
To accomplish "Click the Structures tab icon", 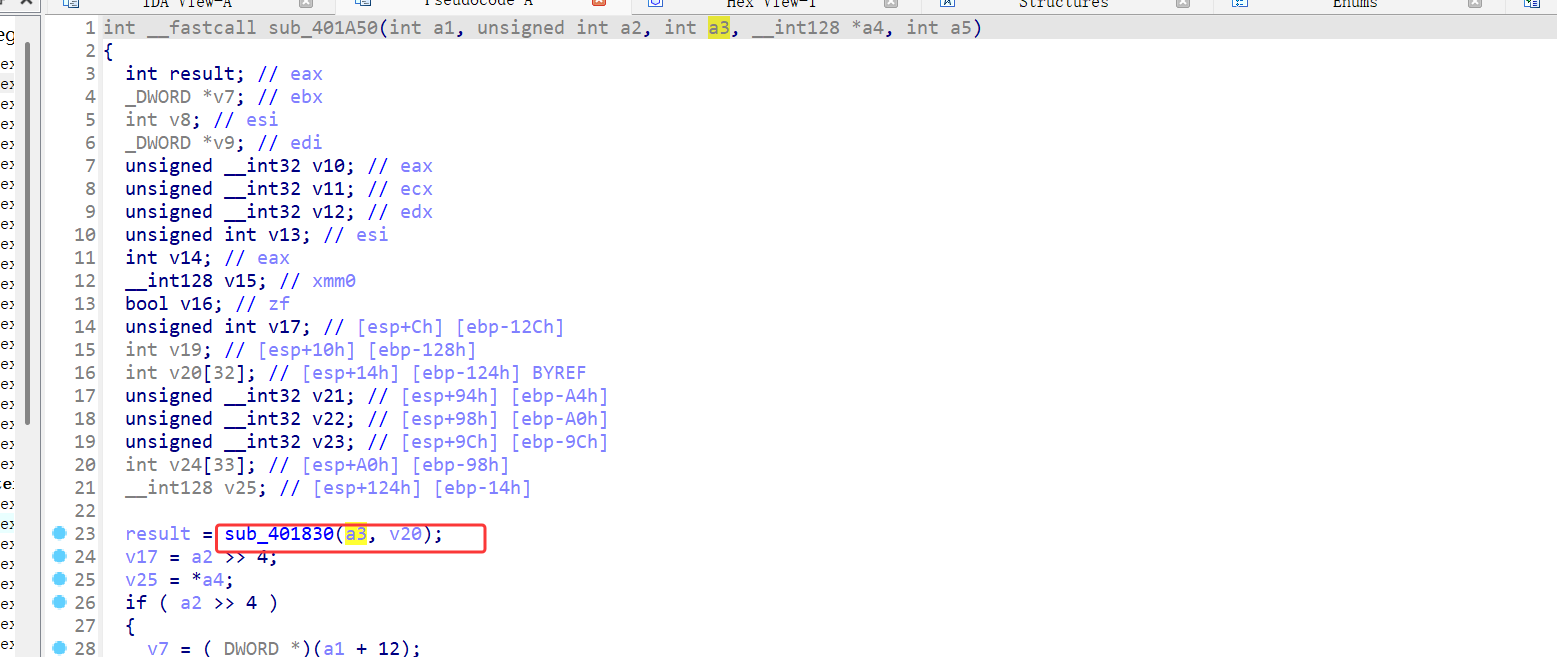I will pos(947,4).
